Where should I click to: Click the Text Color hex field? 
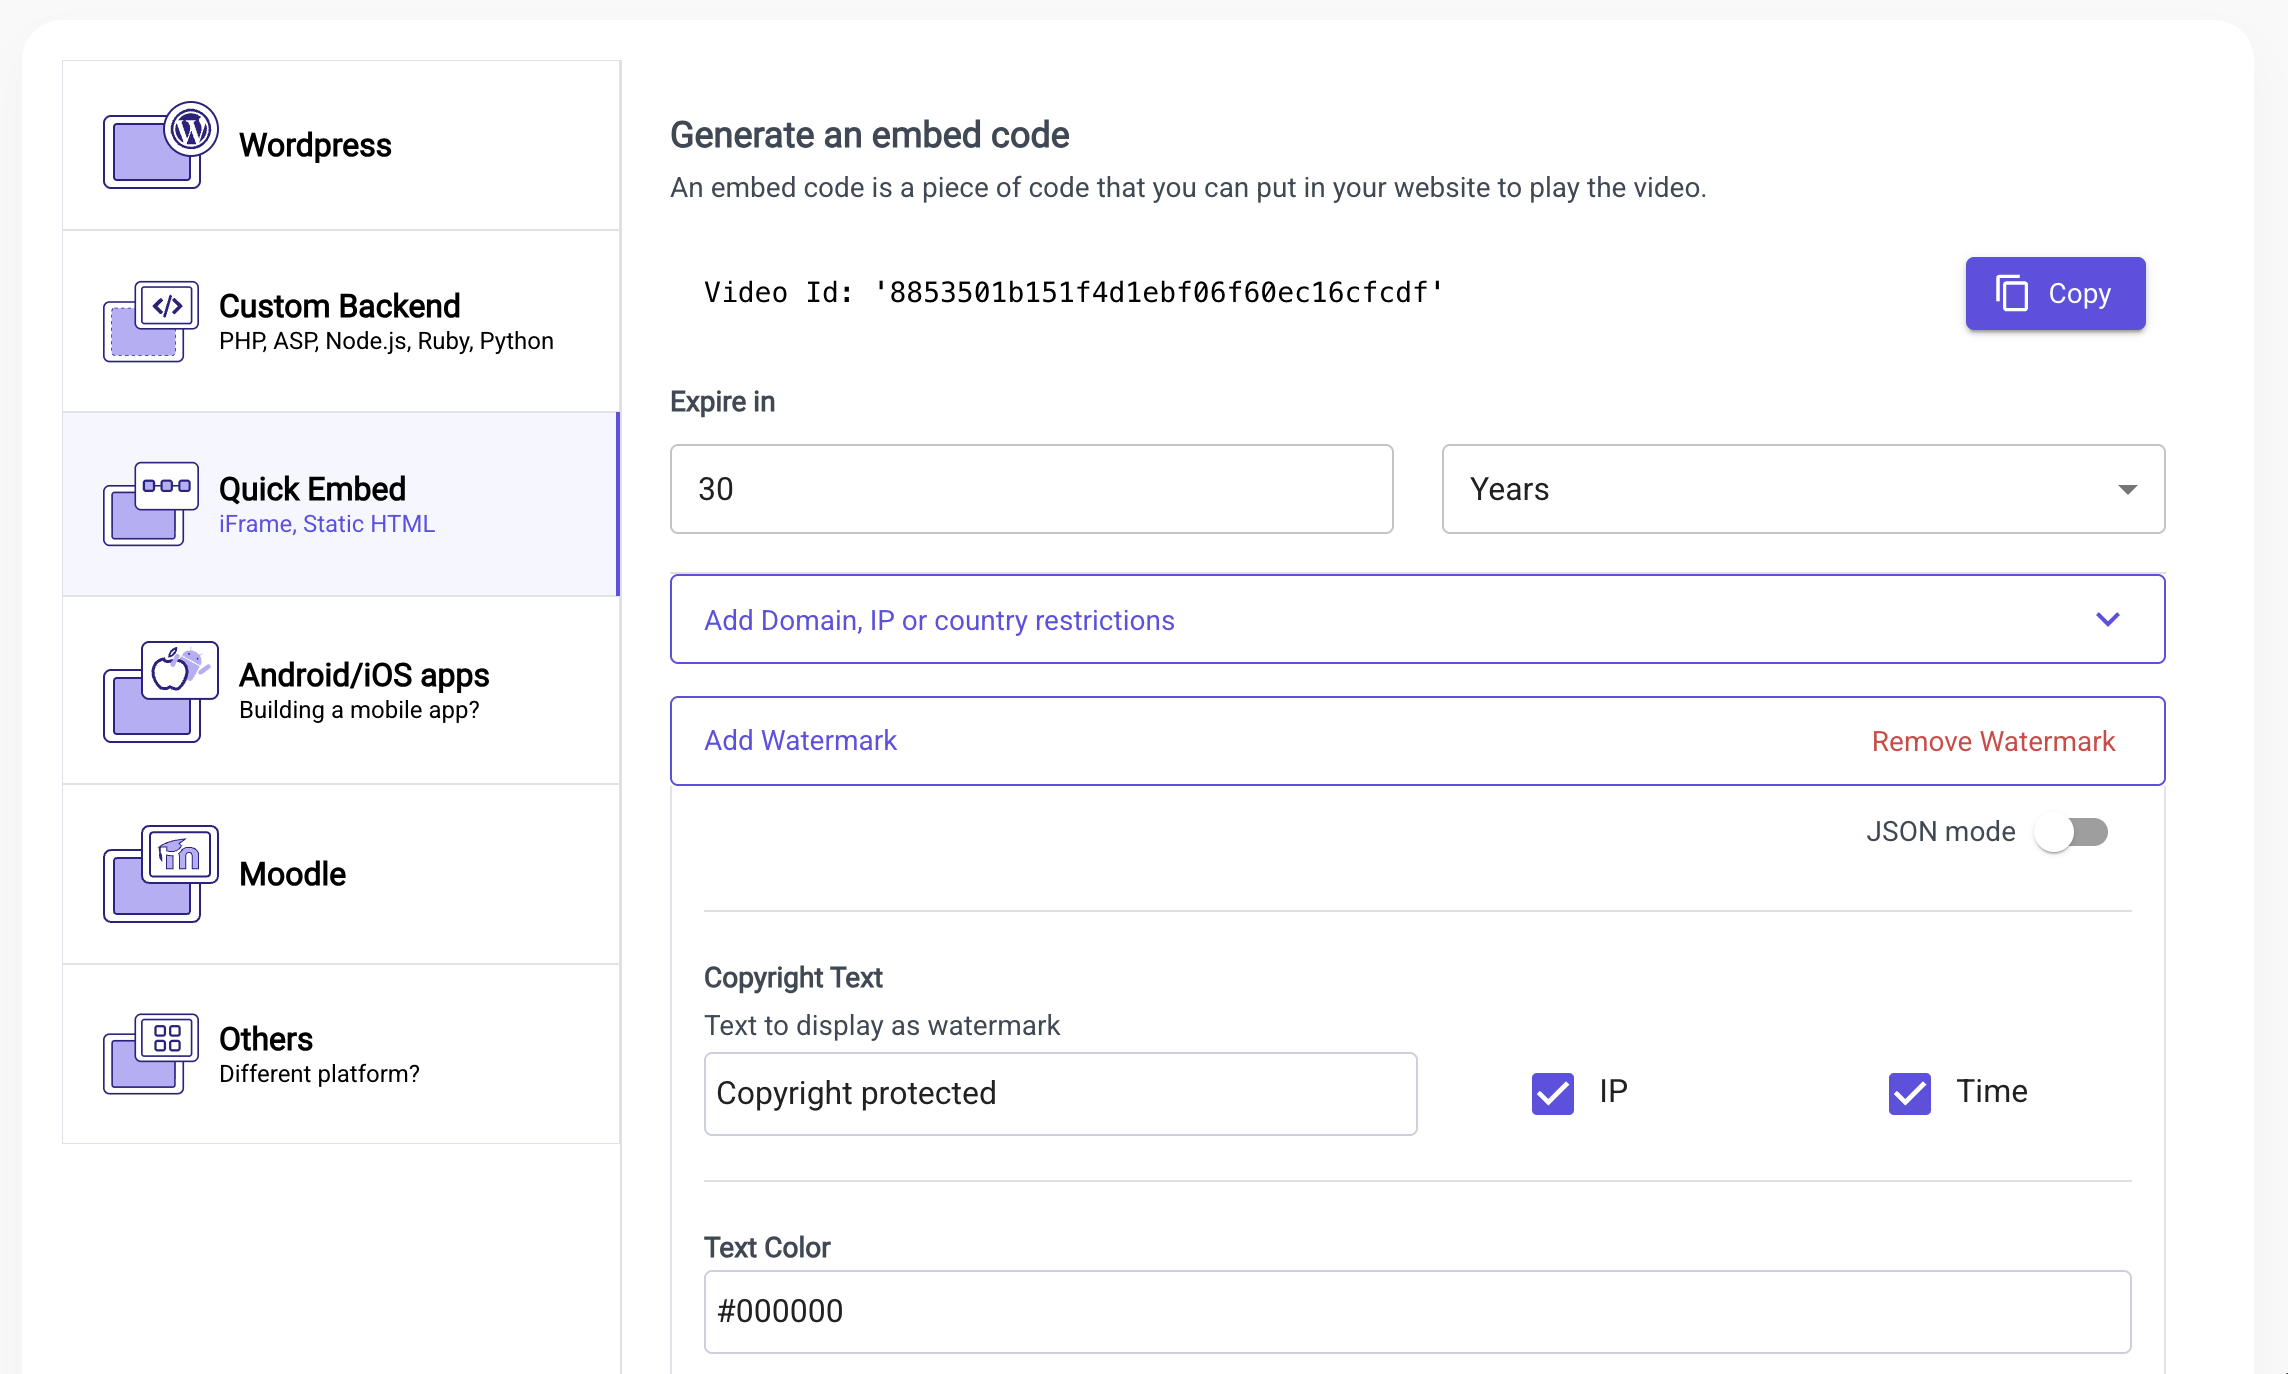(1416, 1311)
